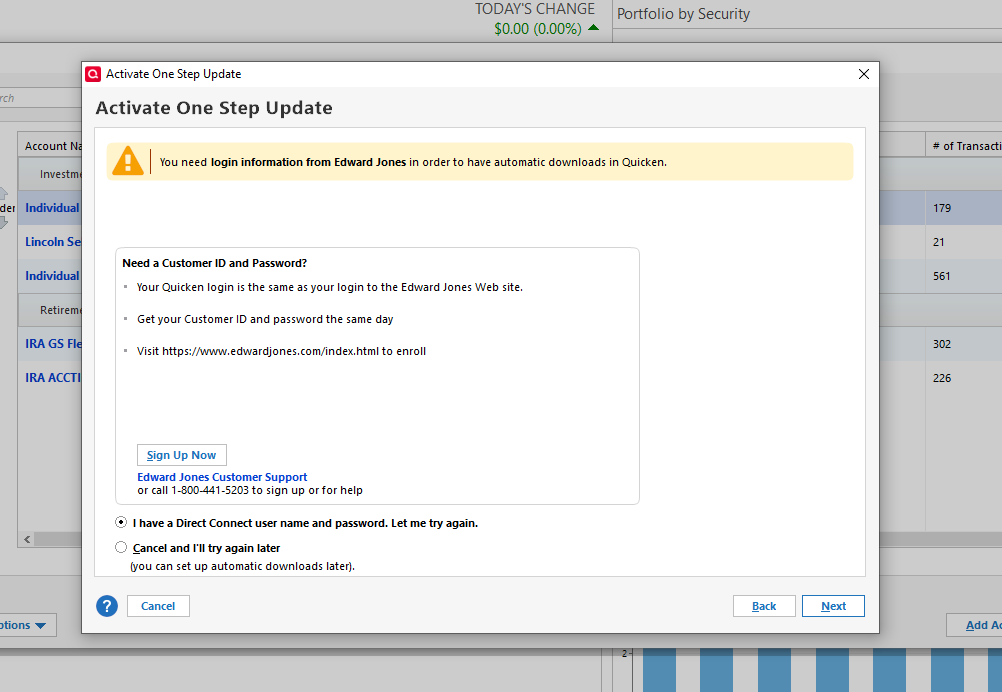Click the search field in background window
Screen dimensions: 1002x692
[40, 98]
